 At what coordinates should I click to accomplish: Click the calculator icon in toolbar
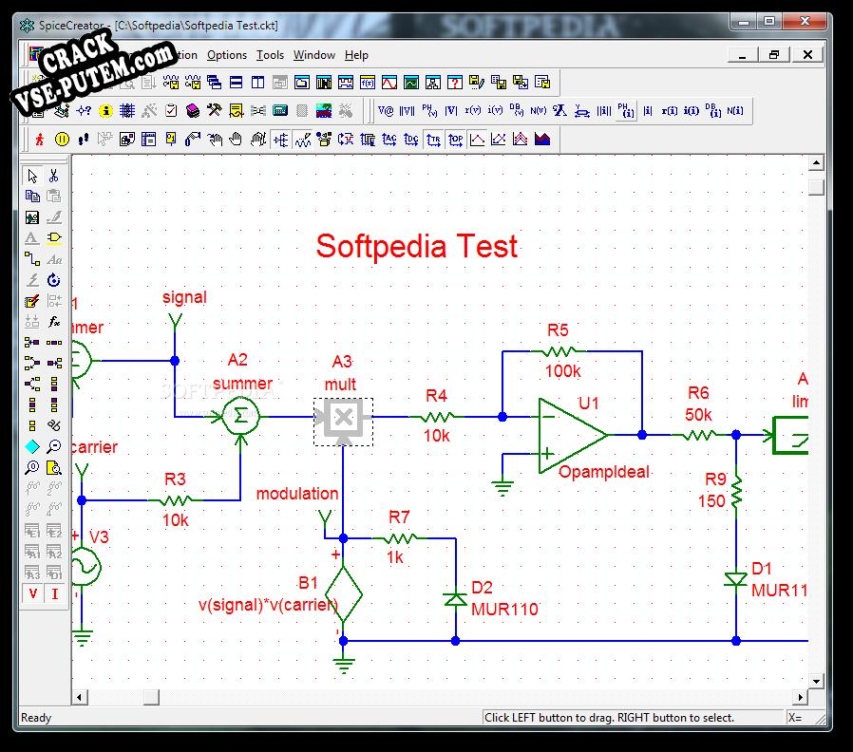point(280,111)
